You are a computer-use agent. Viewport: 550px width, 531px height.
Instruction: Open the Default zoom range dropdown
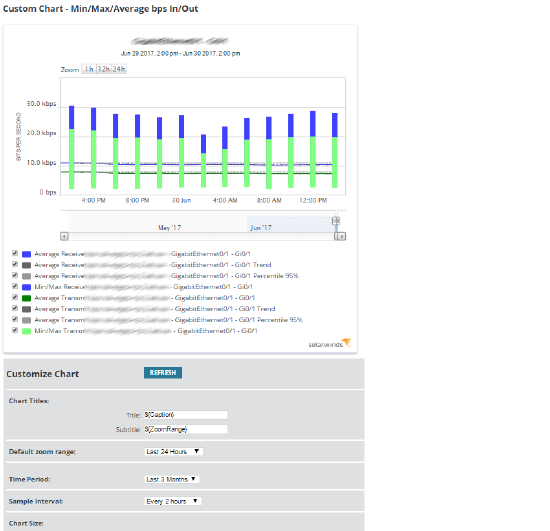click(174, 451)
